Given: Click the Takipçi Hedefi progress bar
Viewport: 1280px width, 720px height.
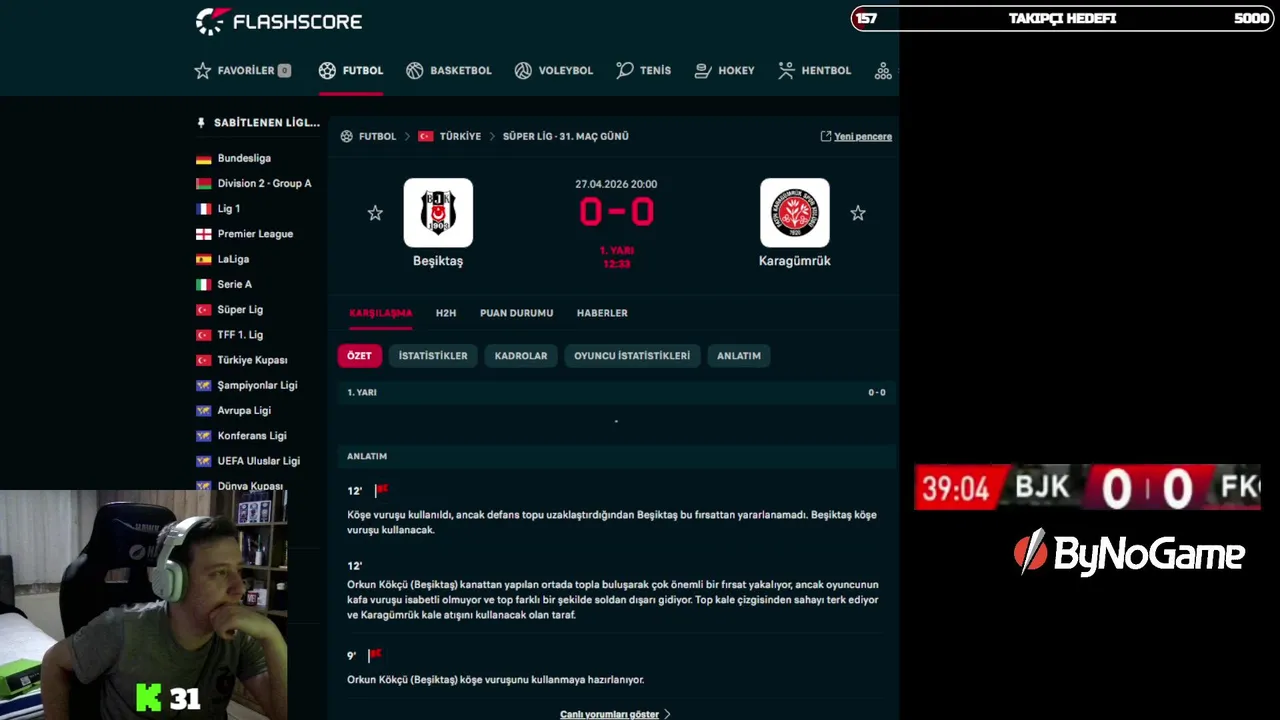Looking at the screenshot, I should pos(1062,18).
